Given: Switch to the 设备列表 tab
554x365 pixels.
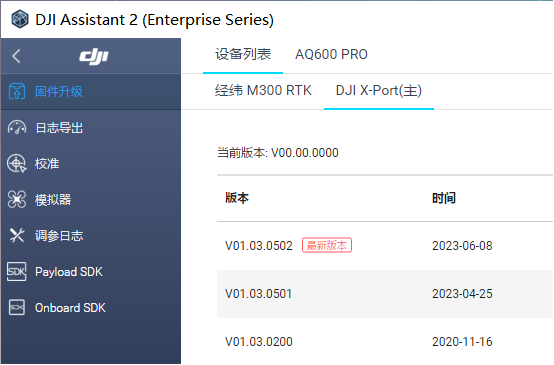Looking at the screenshot, I should point(243,55).
